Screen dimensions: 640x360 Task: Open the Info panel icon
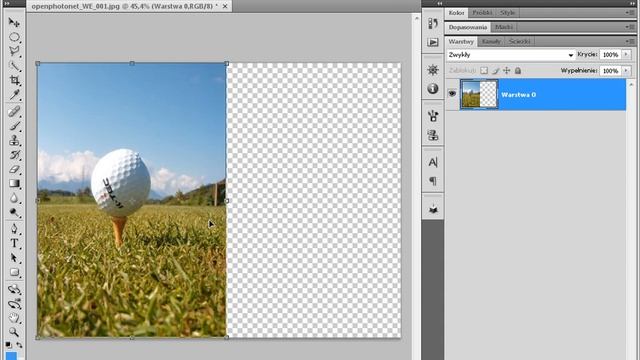click(x=433, y=89)
